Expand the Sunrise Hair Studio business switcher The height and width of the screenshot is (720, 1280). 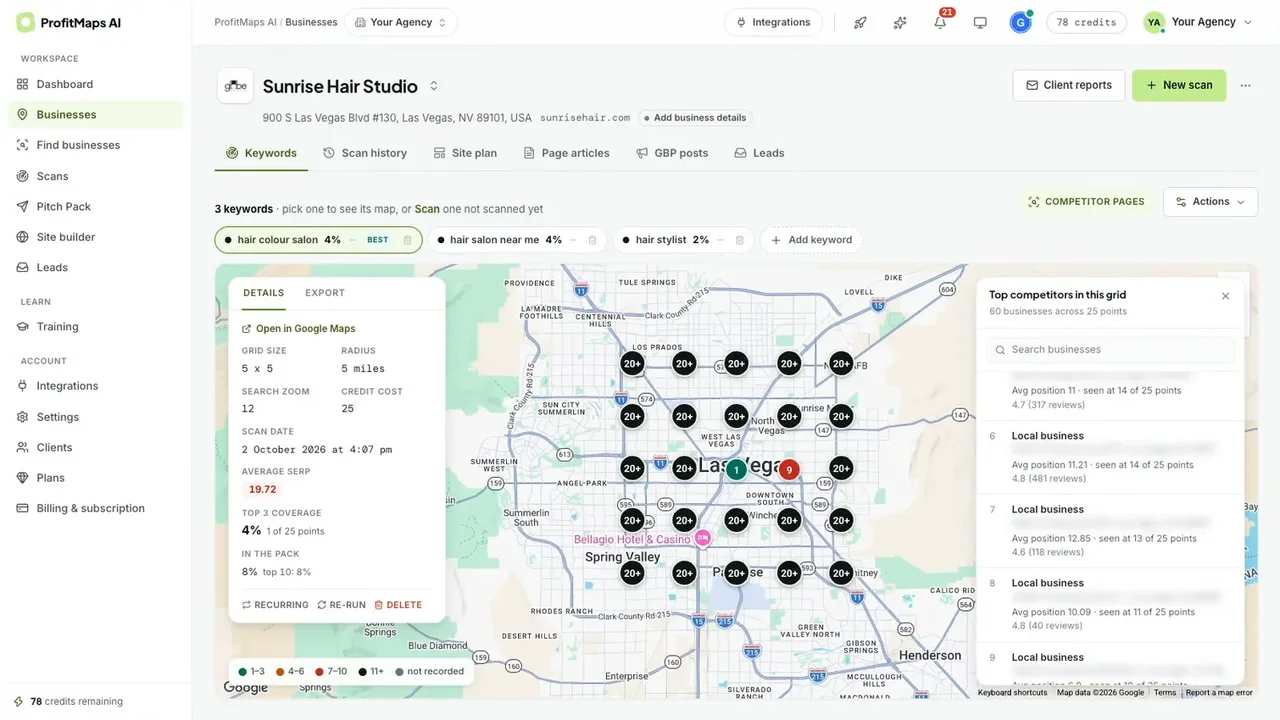pyautogui.click(x=434, y=86)
